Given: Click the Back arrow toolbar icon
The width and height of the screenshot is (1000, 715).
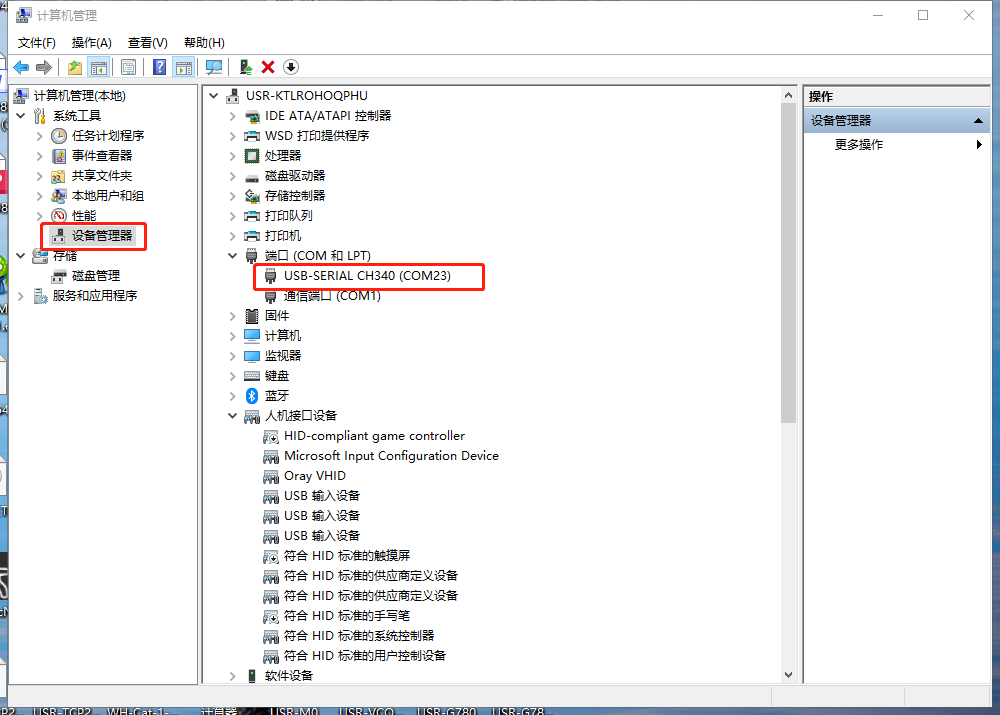Looking at the screenshot, I should tap(21, 67).
